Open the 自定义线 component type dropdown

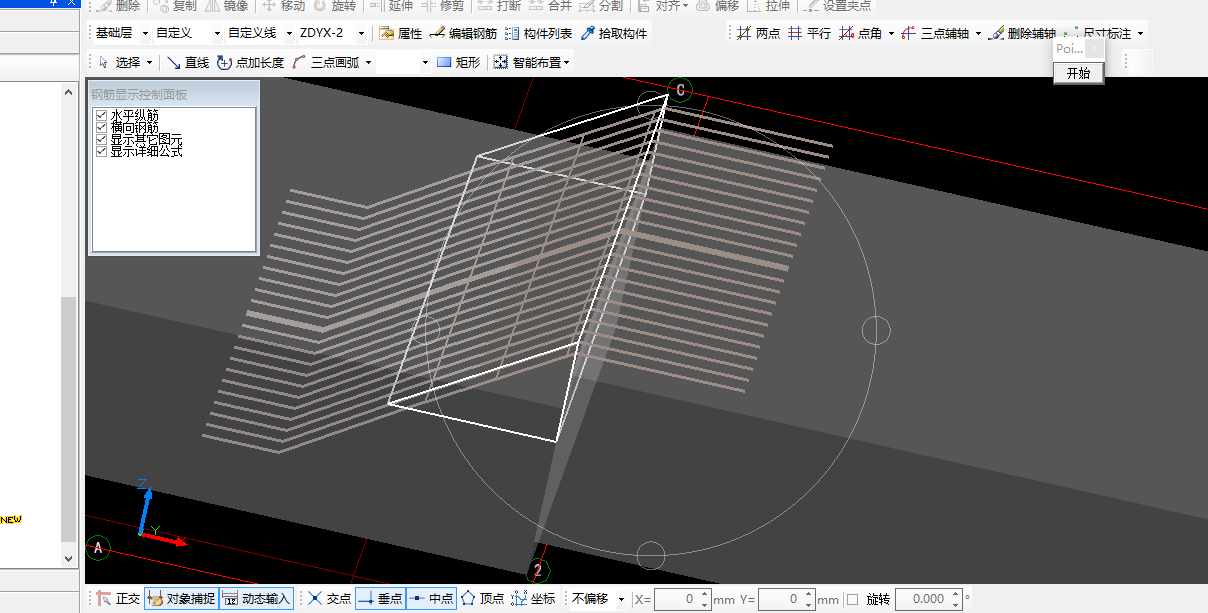[289, 33]
